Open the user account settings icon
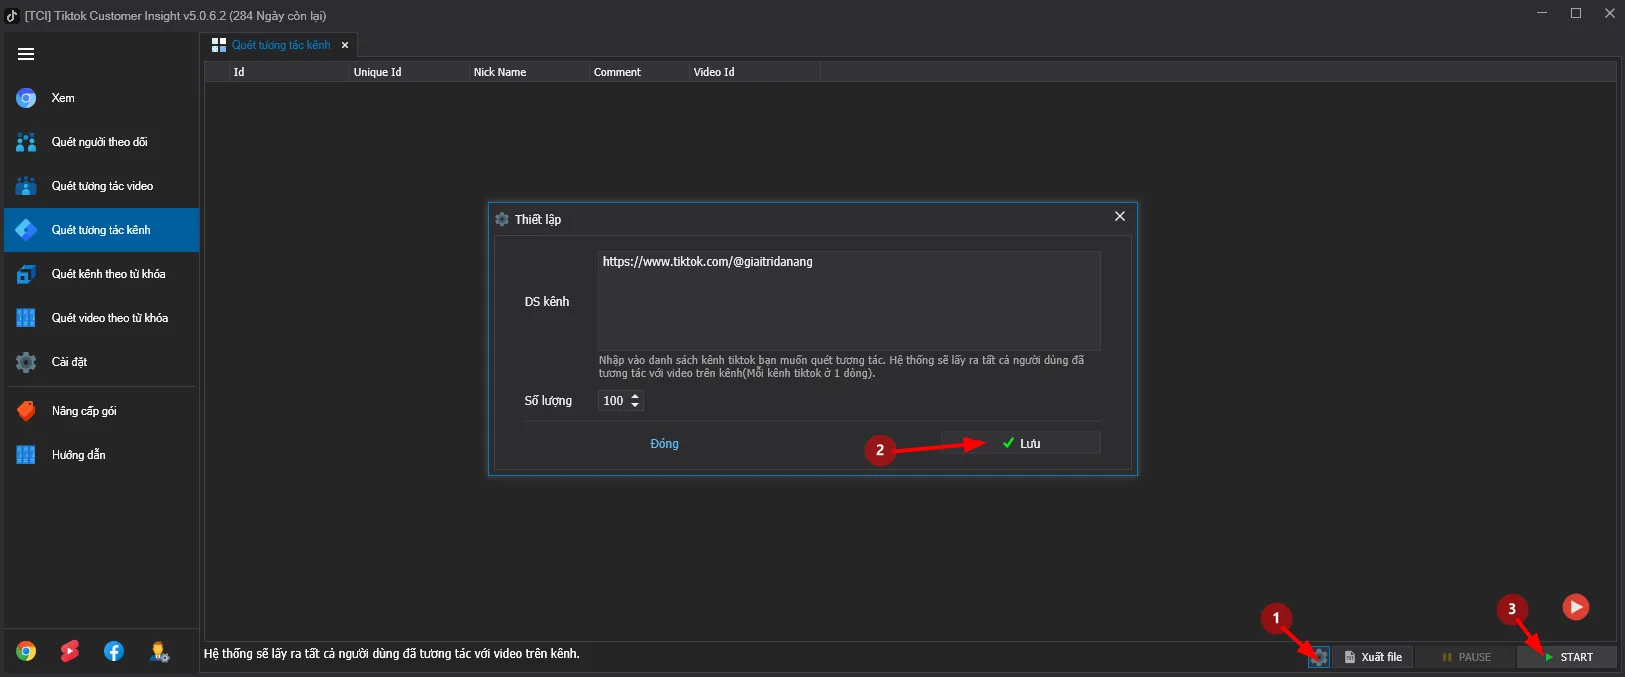 (159, 652)
